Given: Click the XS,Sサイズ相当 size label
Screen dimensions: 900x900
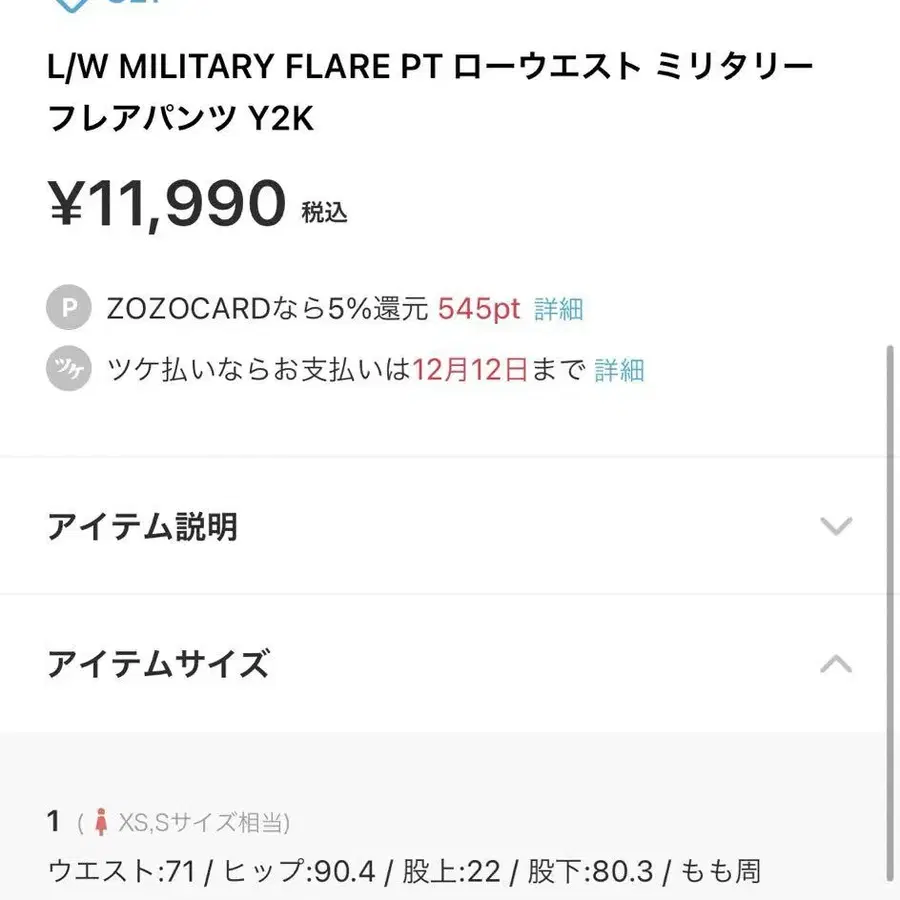Looking at the screenshot, I should coord(203,823).
